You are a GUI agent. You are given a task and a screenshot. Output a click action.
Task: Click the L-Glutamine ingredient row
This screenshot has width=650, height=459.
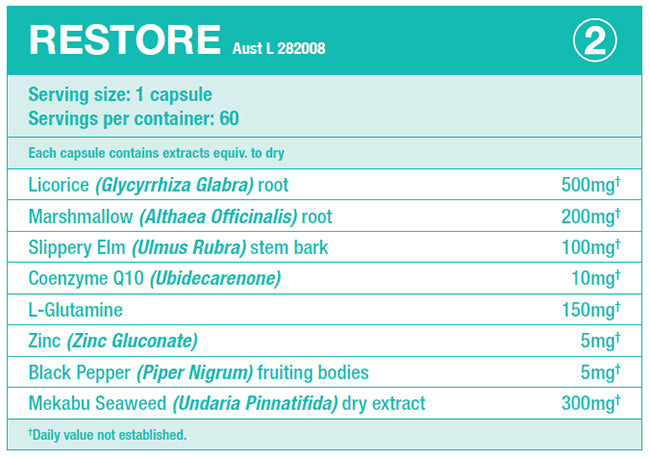tap(76, 310)
